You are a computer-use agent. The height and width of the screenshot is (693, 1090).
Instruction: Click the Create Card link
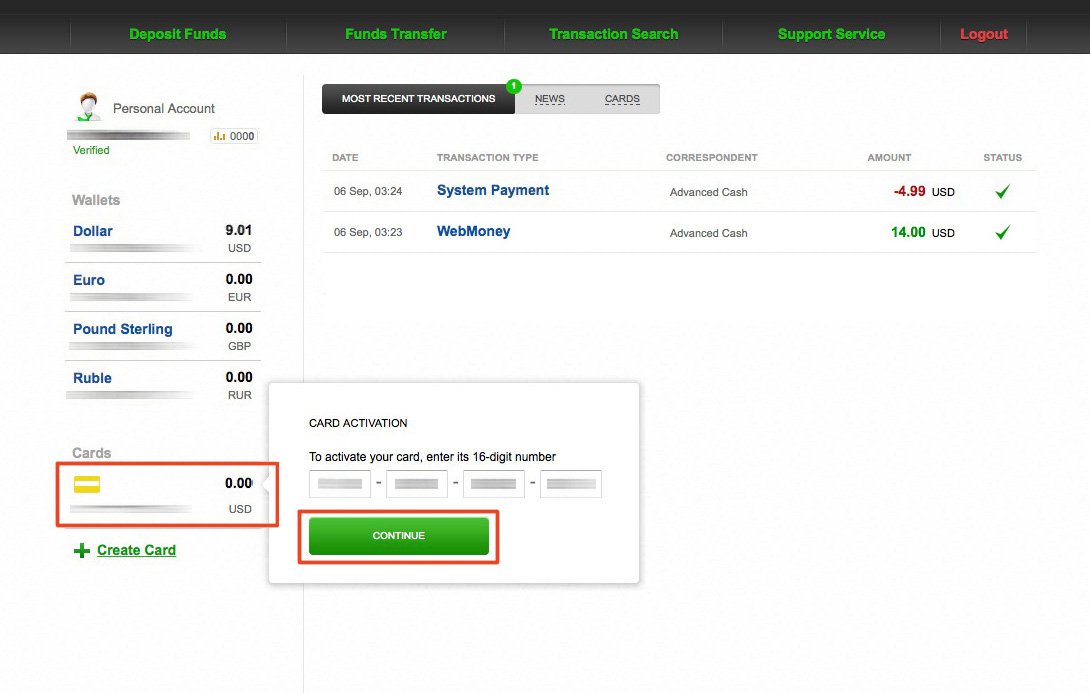pos(136,550)
